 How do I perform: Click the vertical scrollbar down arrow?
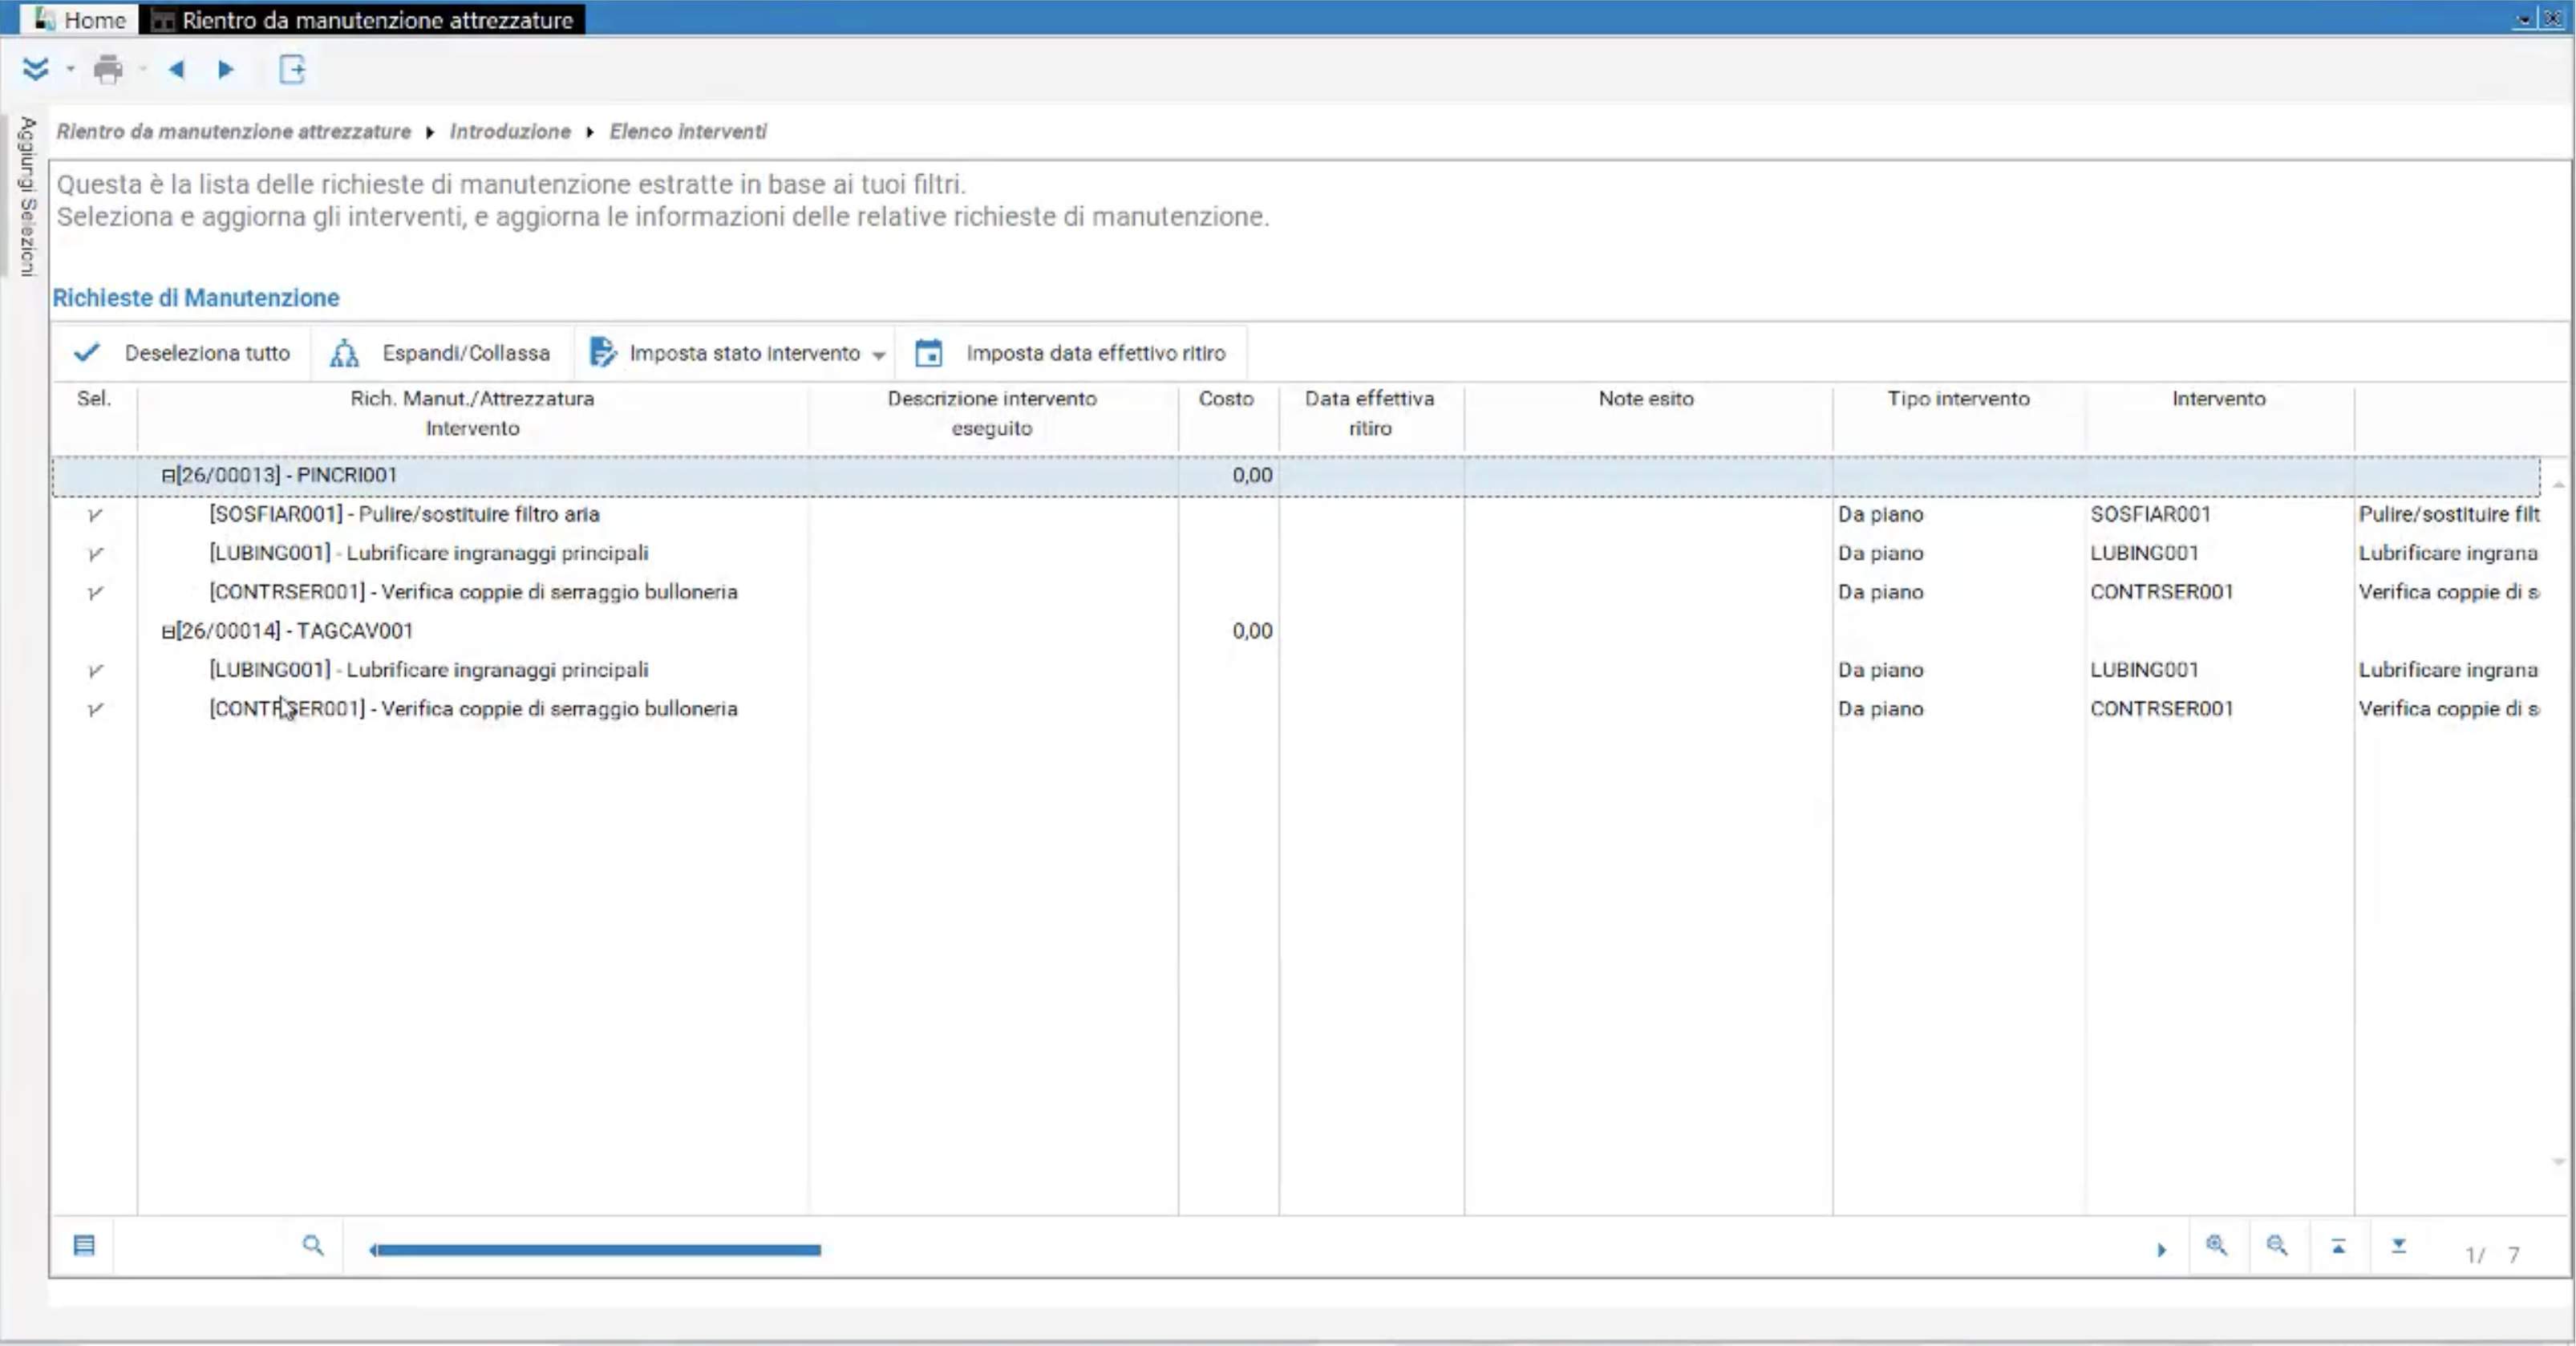(x=2558, y=1161)
